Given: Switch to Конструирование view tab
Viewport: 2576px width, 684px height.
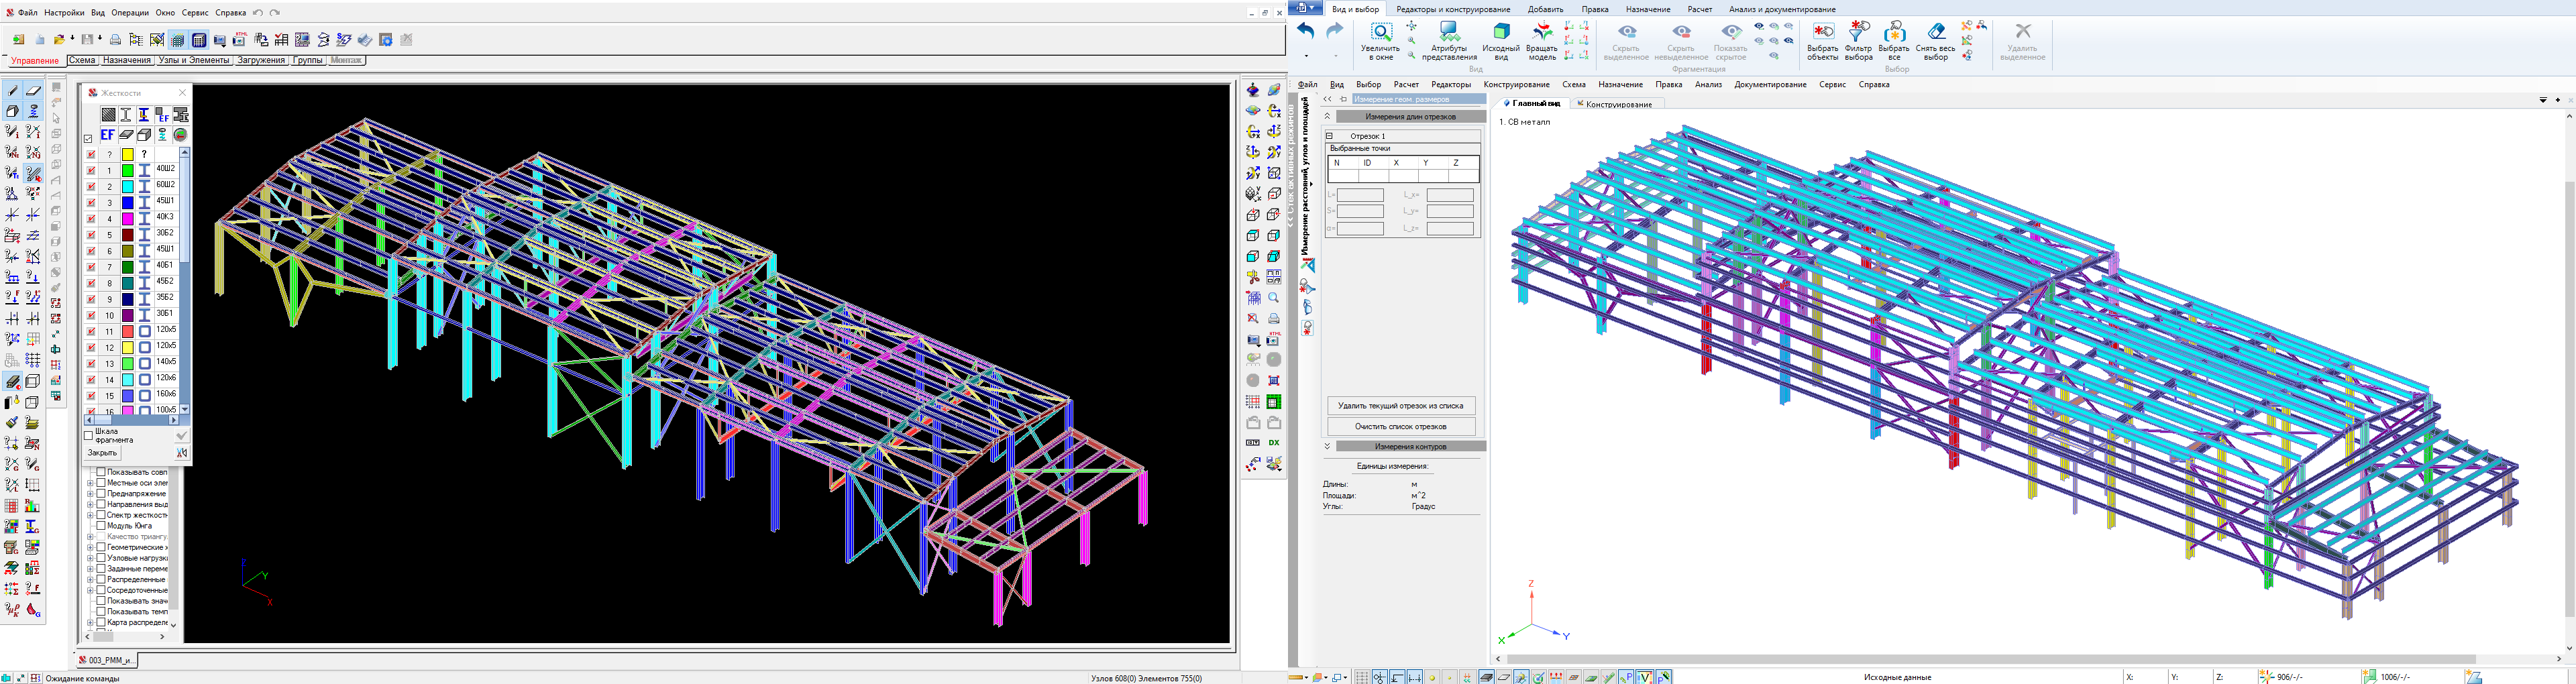Looking at the screenshot, I should (1618, 104).
